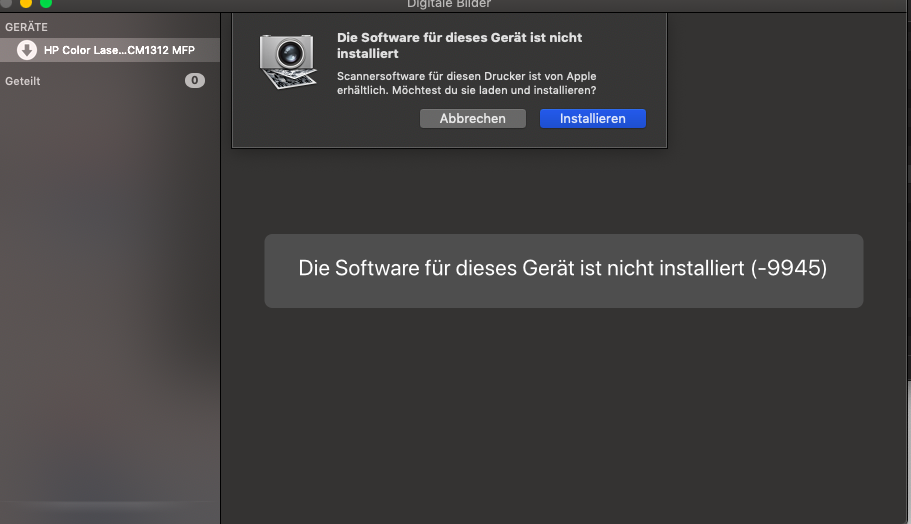The image size is (911, 524).
Task: Click the Abbrechen button
Action: pyautogui.click(x=472, y=119)
